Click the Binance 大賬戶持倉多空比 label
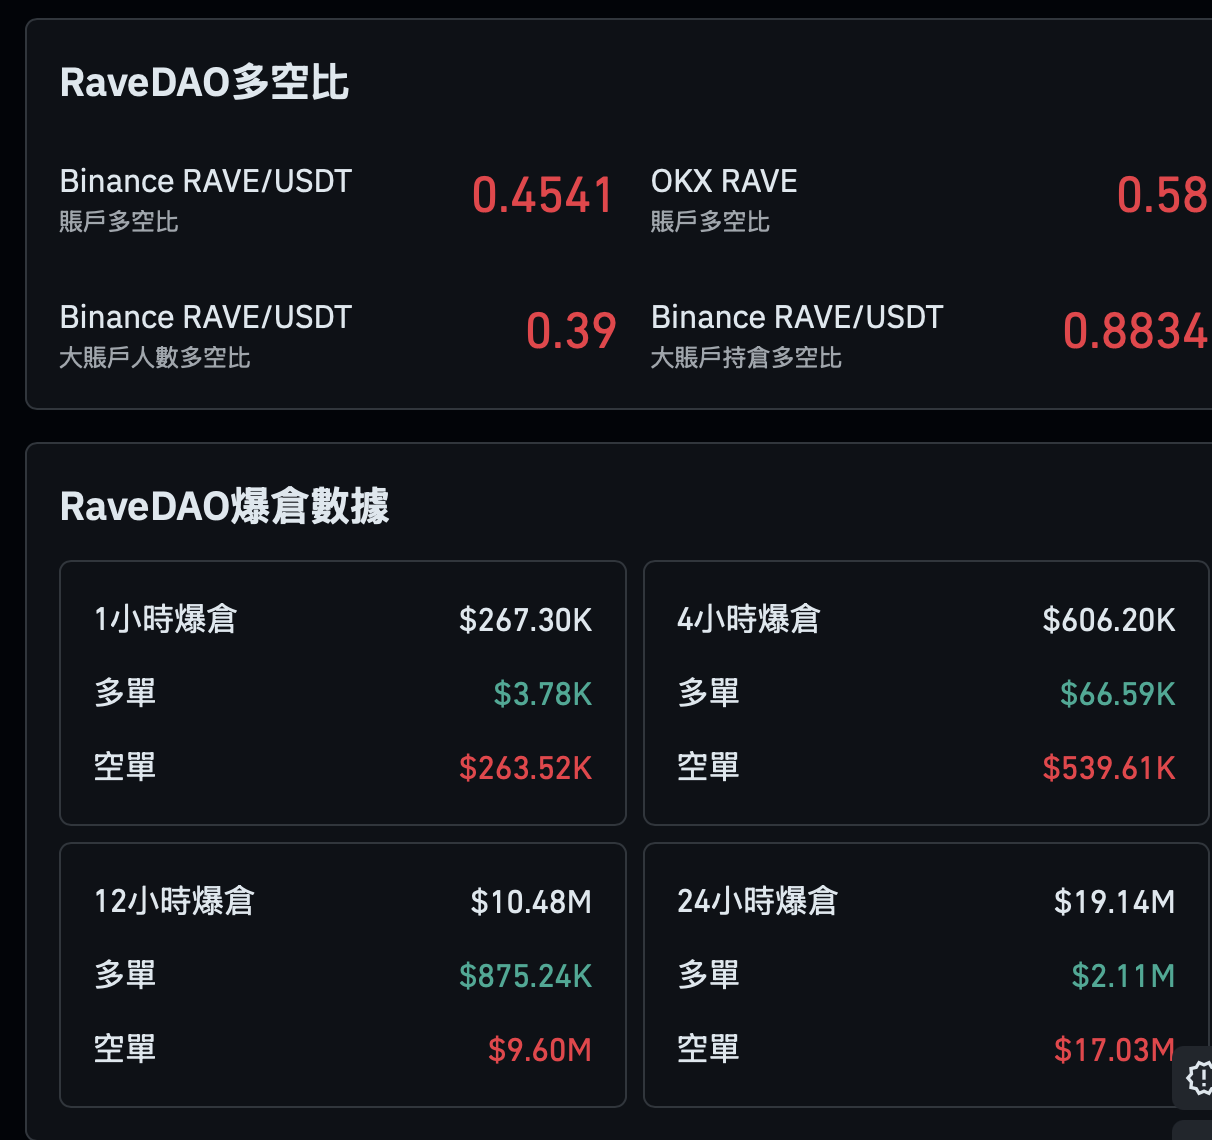This screenshot has height=1140, width=1212. tap(796, 334)
